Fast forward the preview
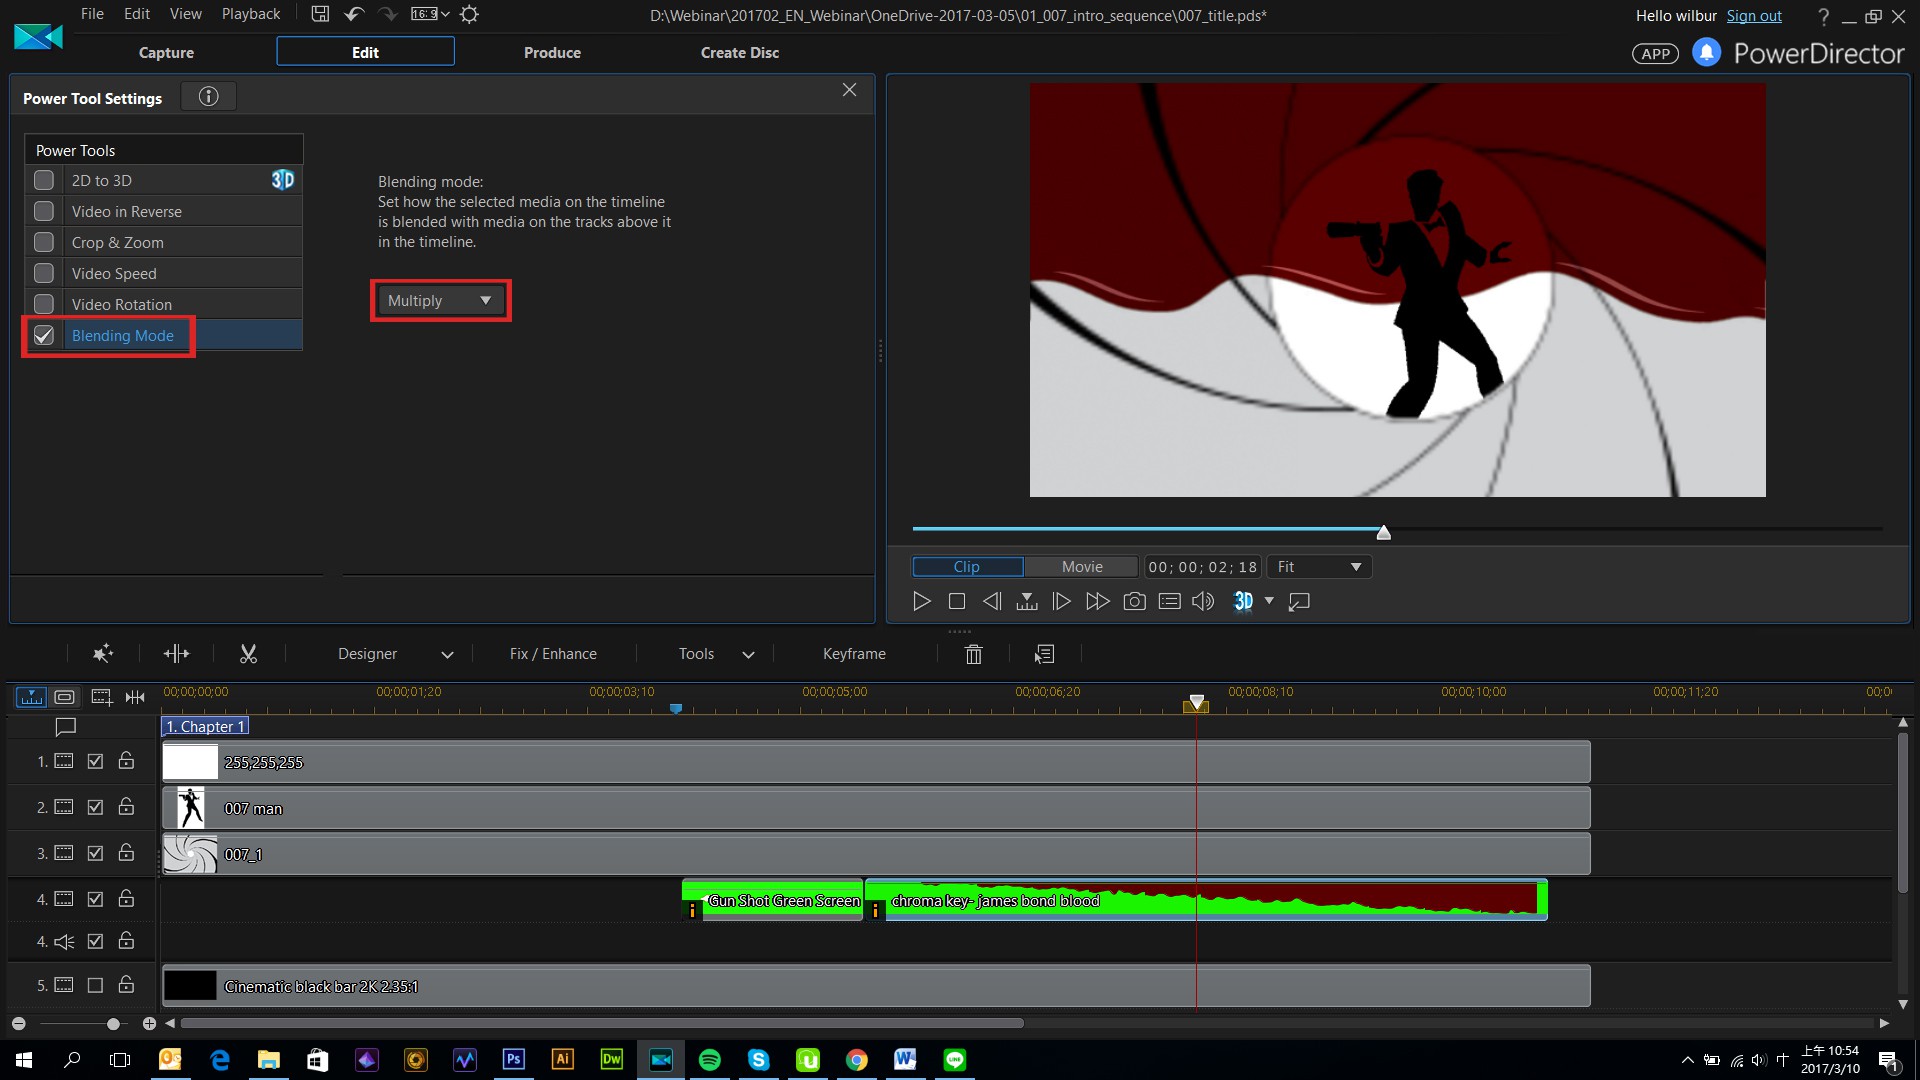 coord(1098,601)
